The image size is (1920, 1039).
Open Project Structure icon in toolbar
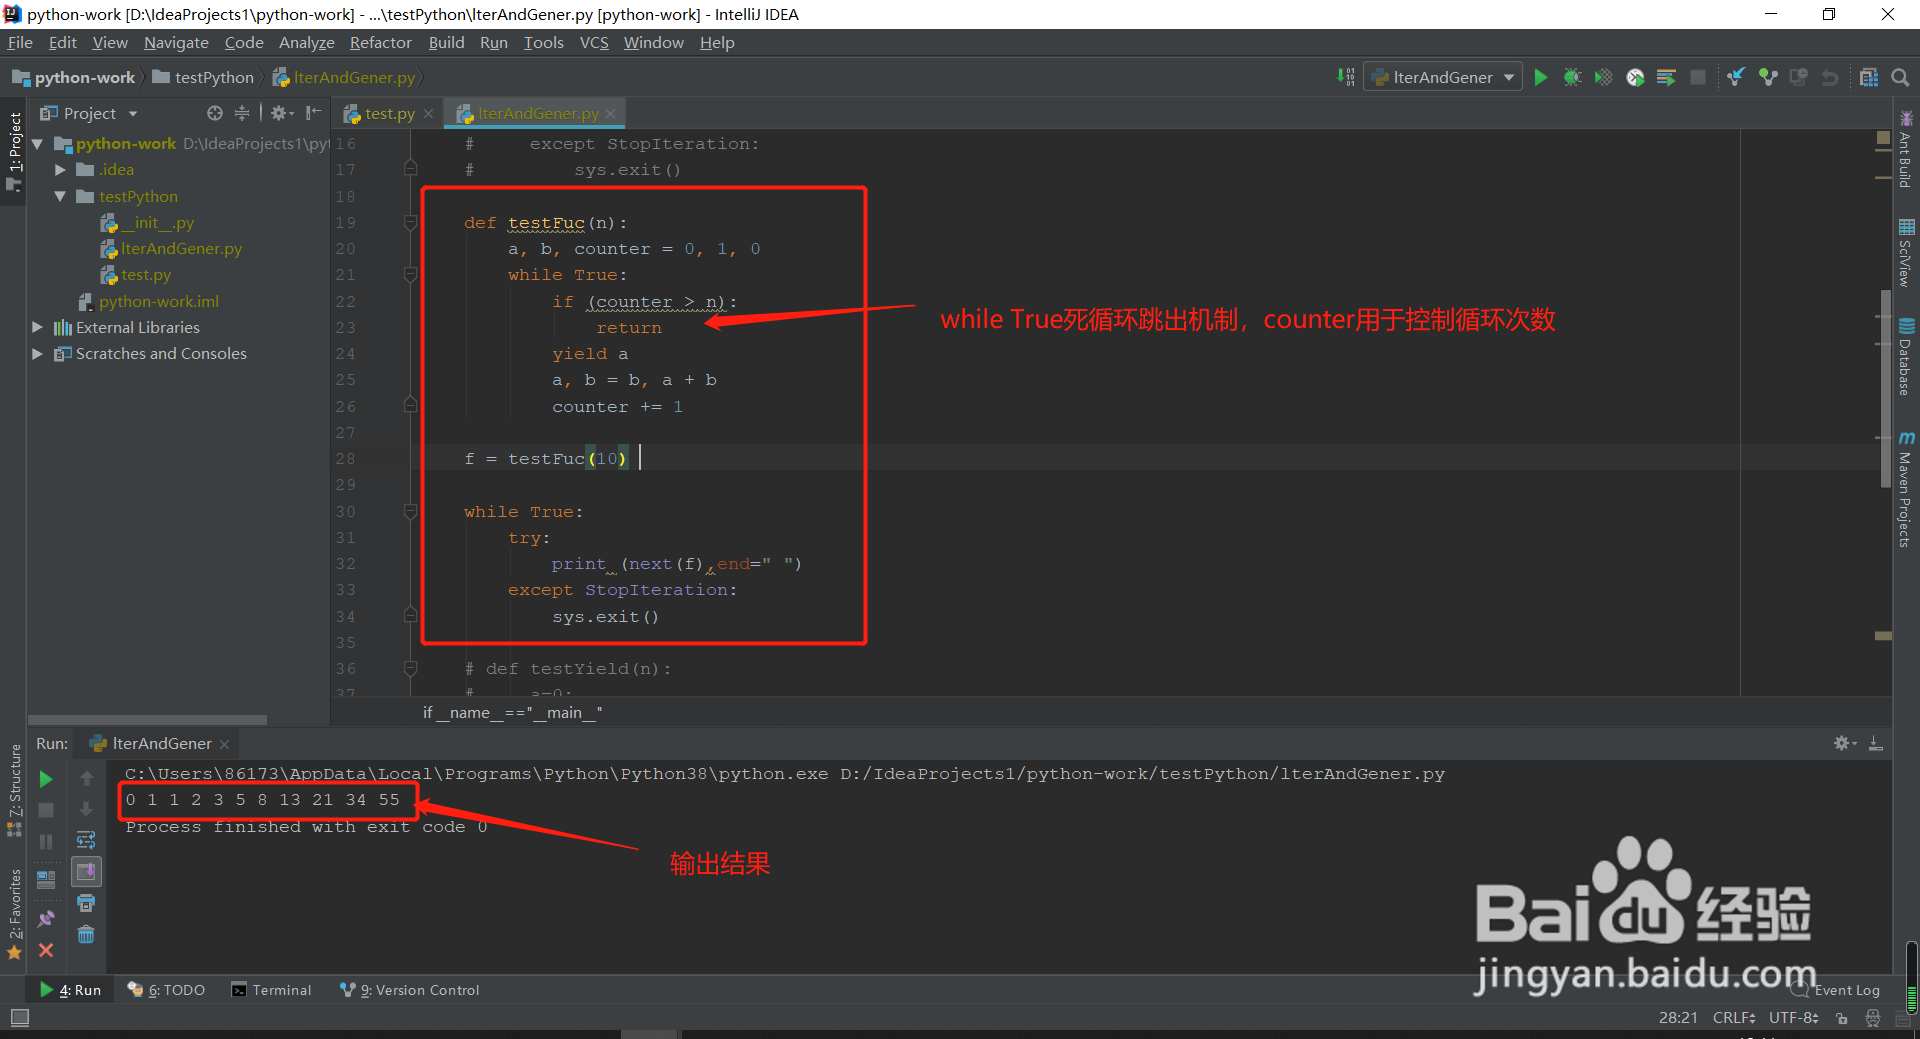1868,77
